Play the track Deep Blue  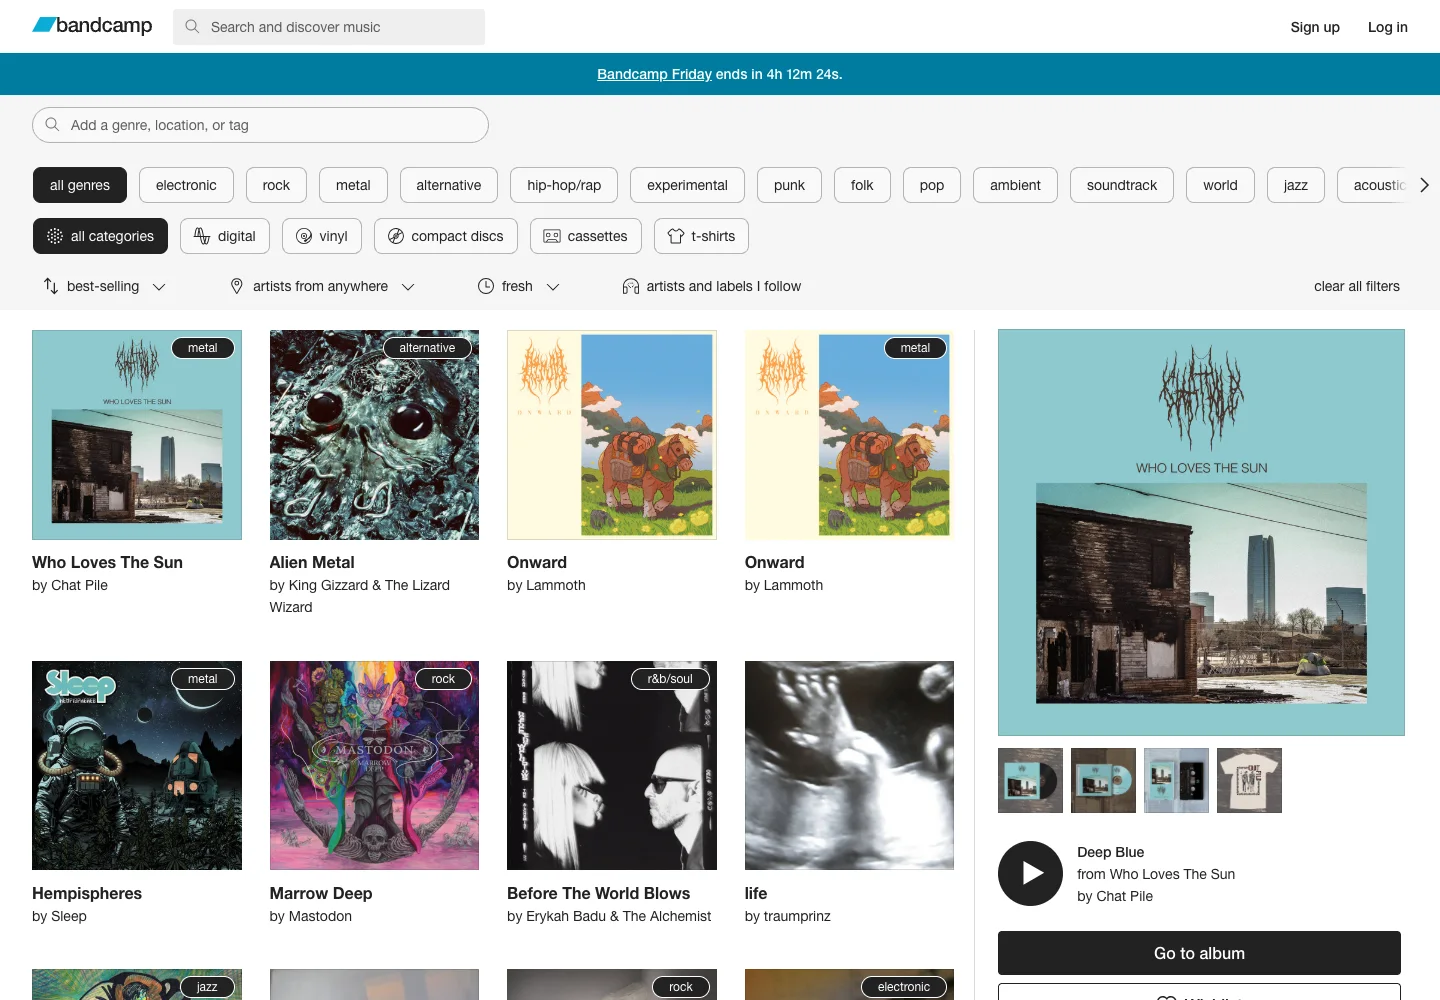click(x=1030, y=874)
